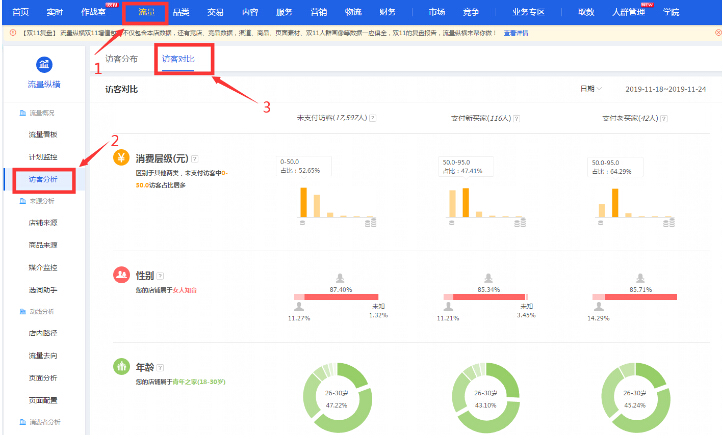Click the red 性别 people icon
The image size is (723, 441).
pyautogui.click(x=121, y=273)
